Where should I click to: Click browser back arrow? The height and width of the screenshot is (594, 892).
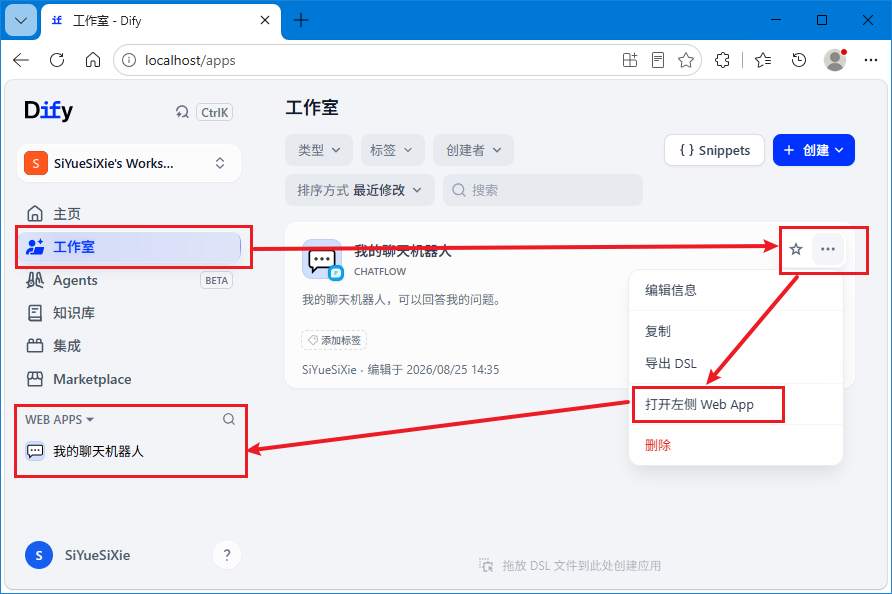(x=21, y=60)
